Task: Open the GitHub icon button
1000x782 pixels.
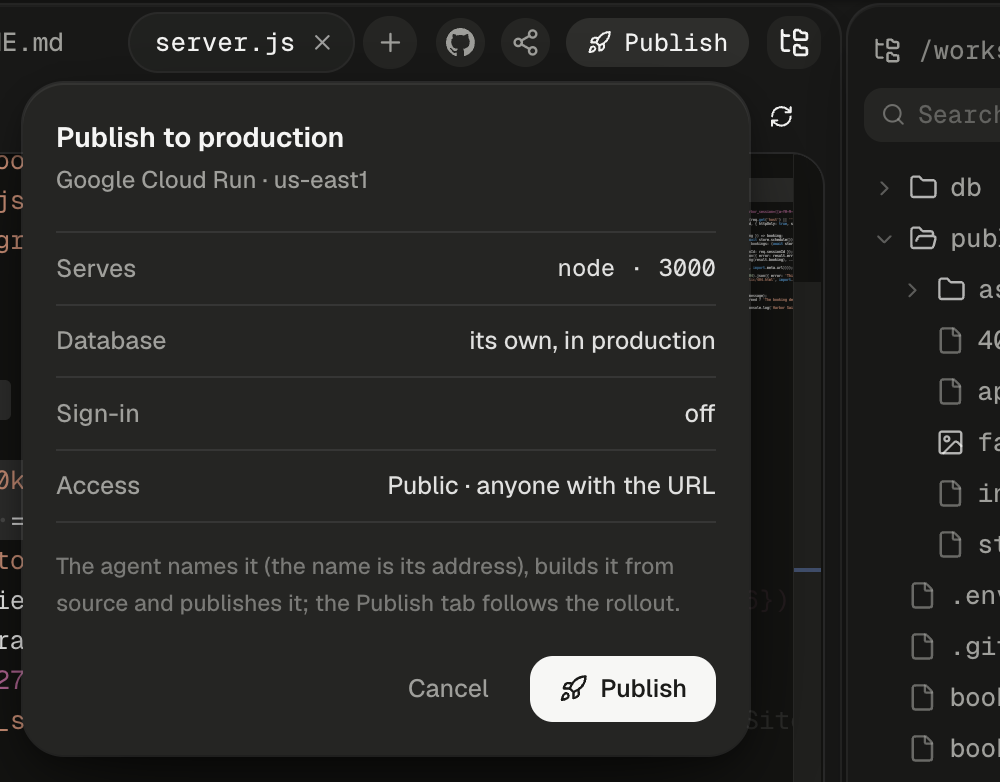Action: [x=460, y=43]
